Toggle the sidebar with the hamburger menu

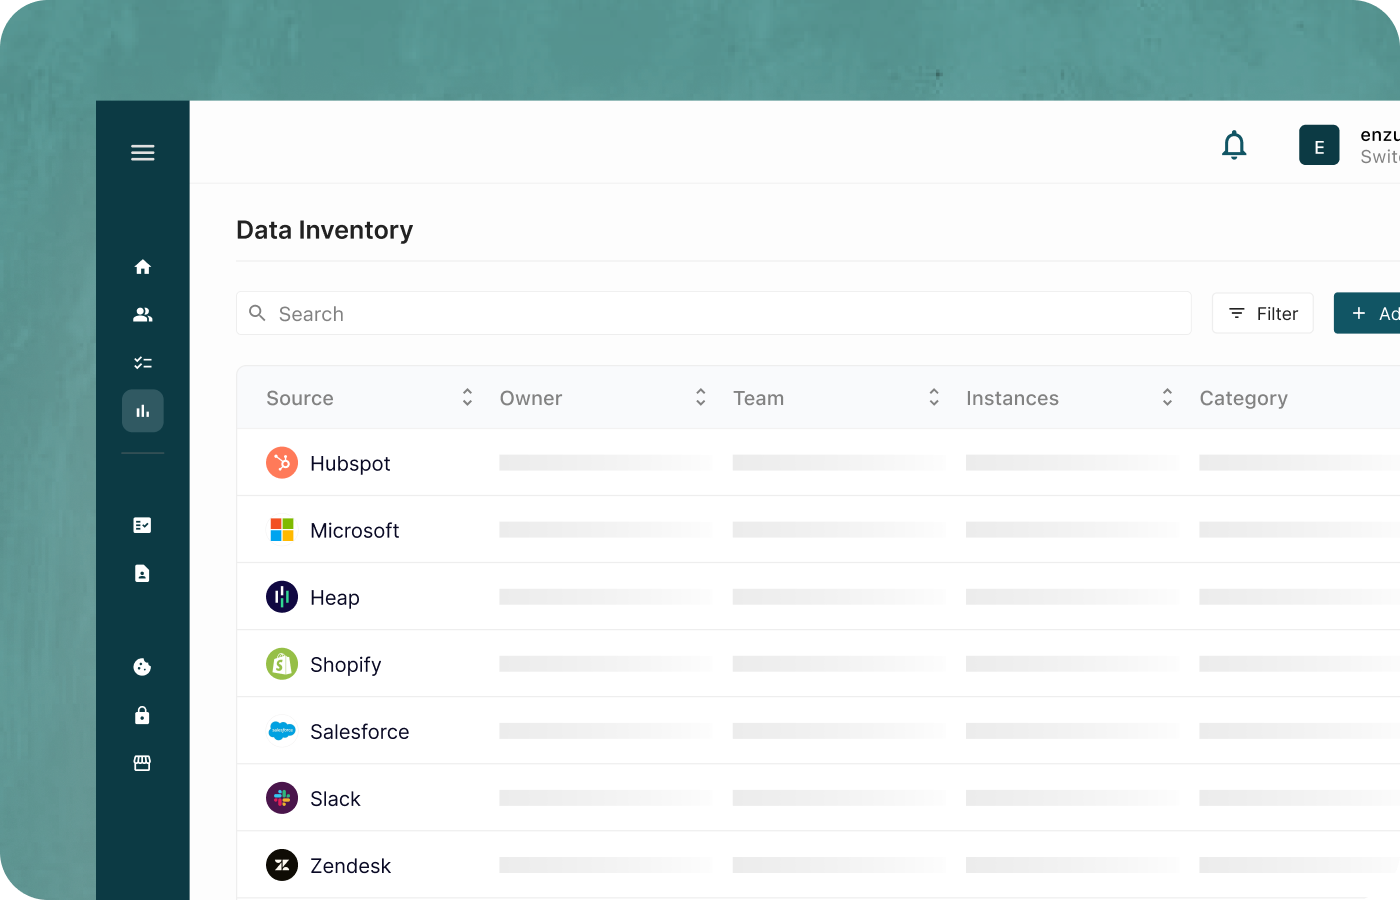point(142,152)
